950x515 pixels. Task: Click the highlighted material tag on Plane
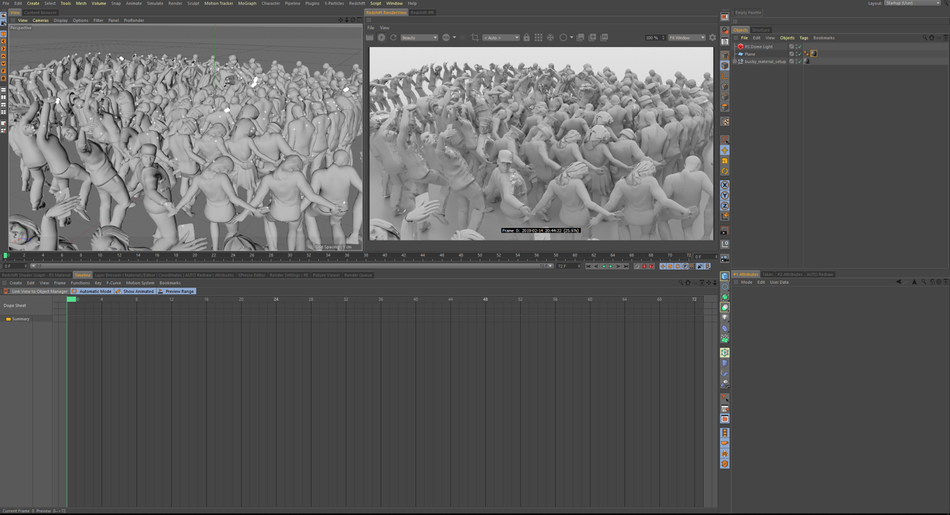(x=814, y=54)
